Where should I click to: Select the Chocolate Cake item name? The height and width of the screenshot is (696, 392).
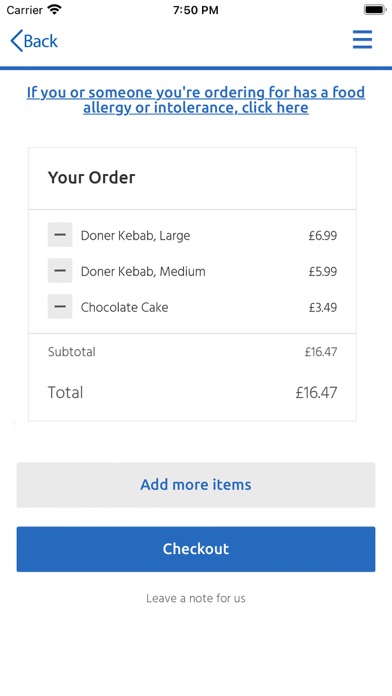[124, 307]
